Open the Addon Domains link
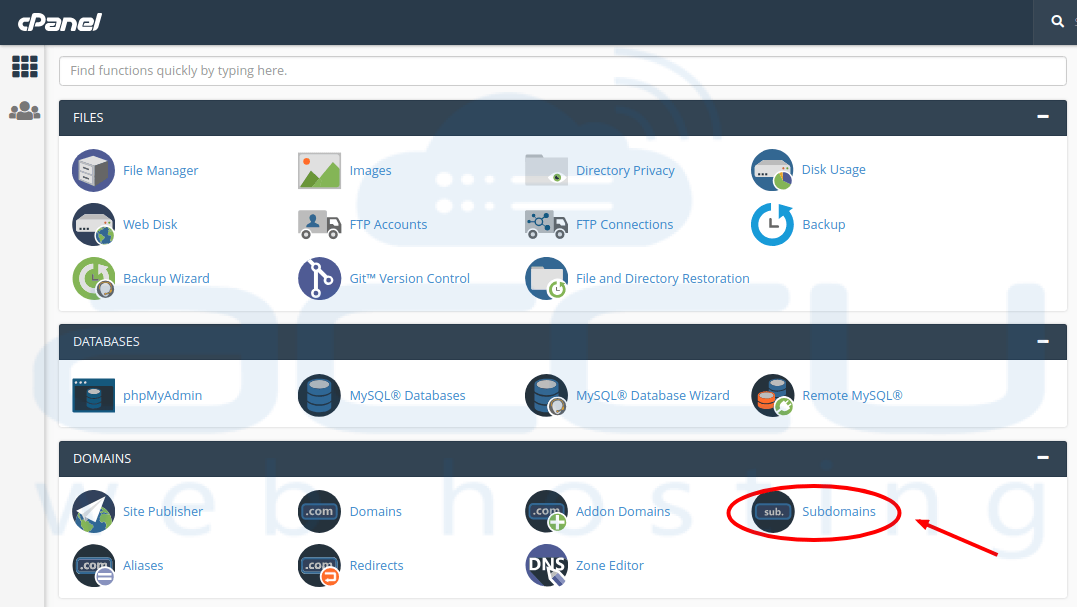Image resolution: width=1077 pixels, height=607 pixels. (x=623, y=512)
